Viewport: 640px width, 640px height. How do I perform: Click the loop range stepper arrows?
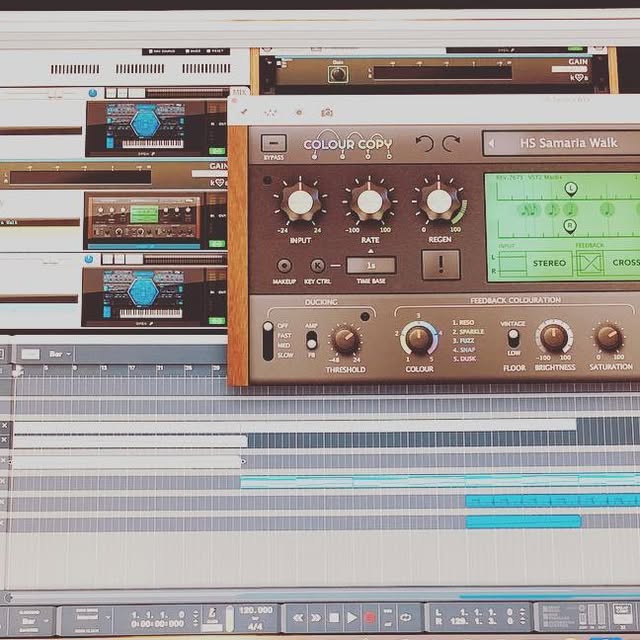(x=522, y=617)
